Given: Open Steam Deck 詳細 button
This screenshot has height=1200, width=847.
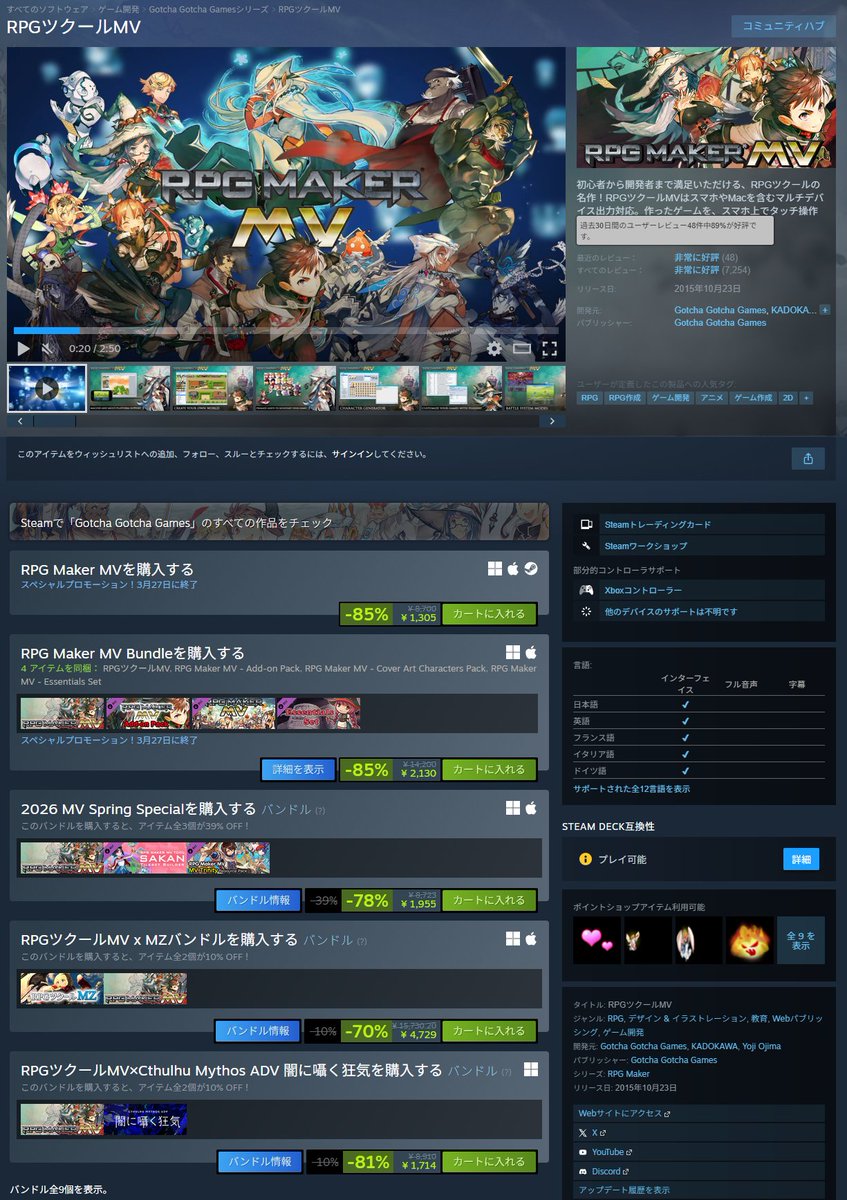Looking at the screenshot, I should [x=801, y=859].
